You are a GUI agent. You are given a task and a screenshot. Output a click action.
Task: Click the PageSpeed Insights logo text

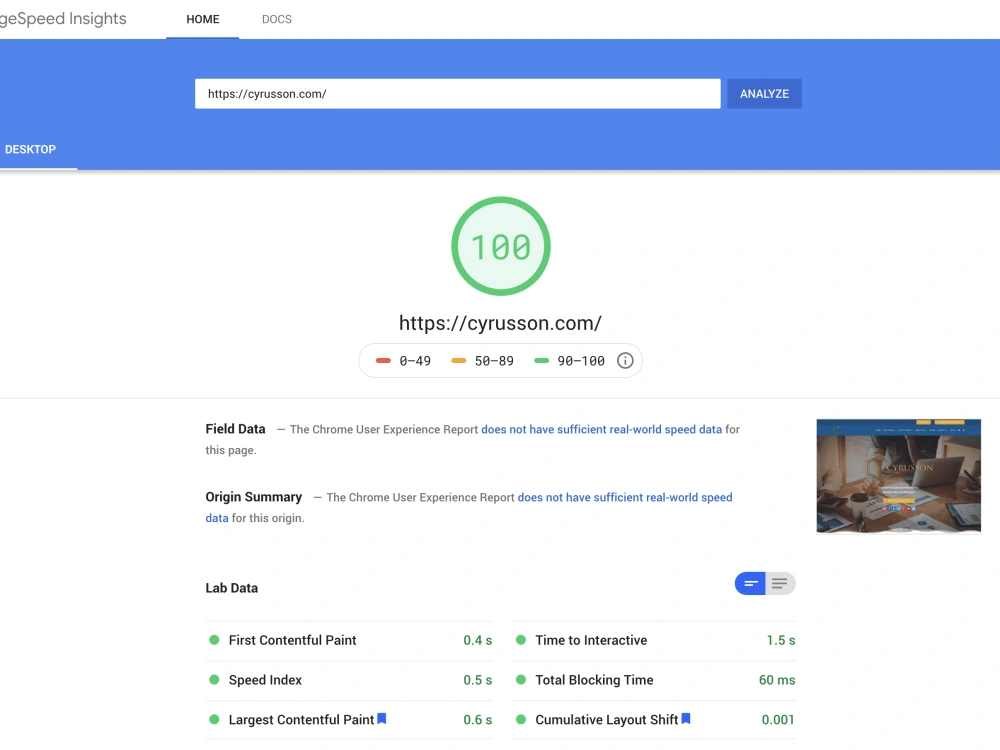pyautogui.click(x=62, y=18)
